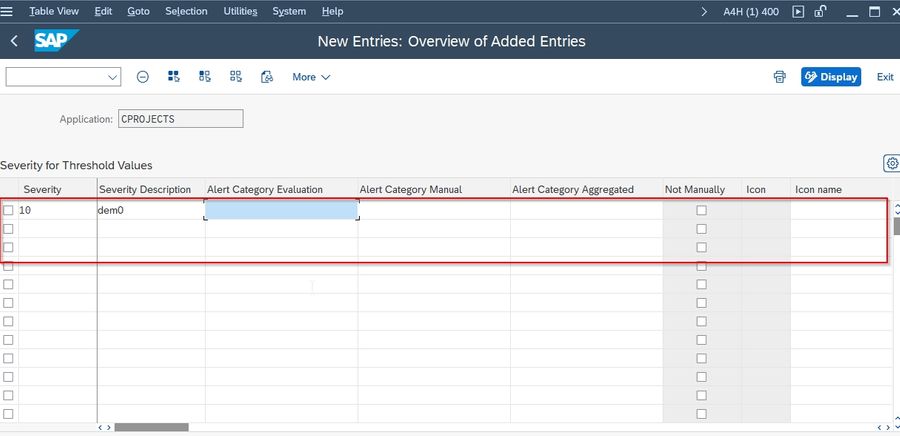Click the lock icon in title bar
Screen dimensions: 900x436
coord(821,11)
